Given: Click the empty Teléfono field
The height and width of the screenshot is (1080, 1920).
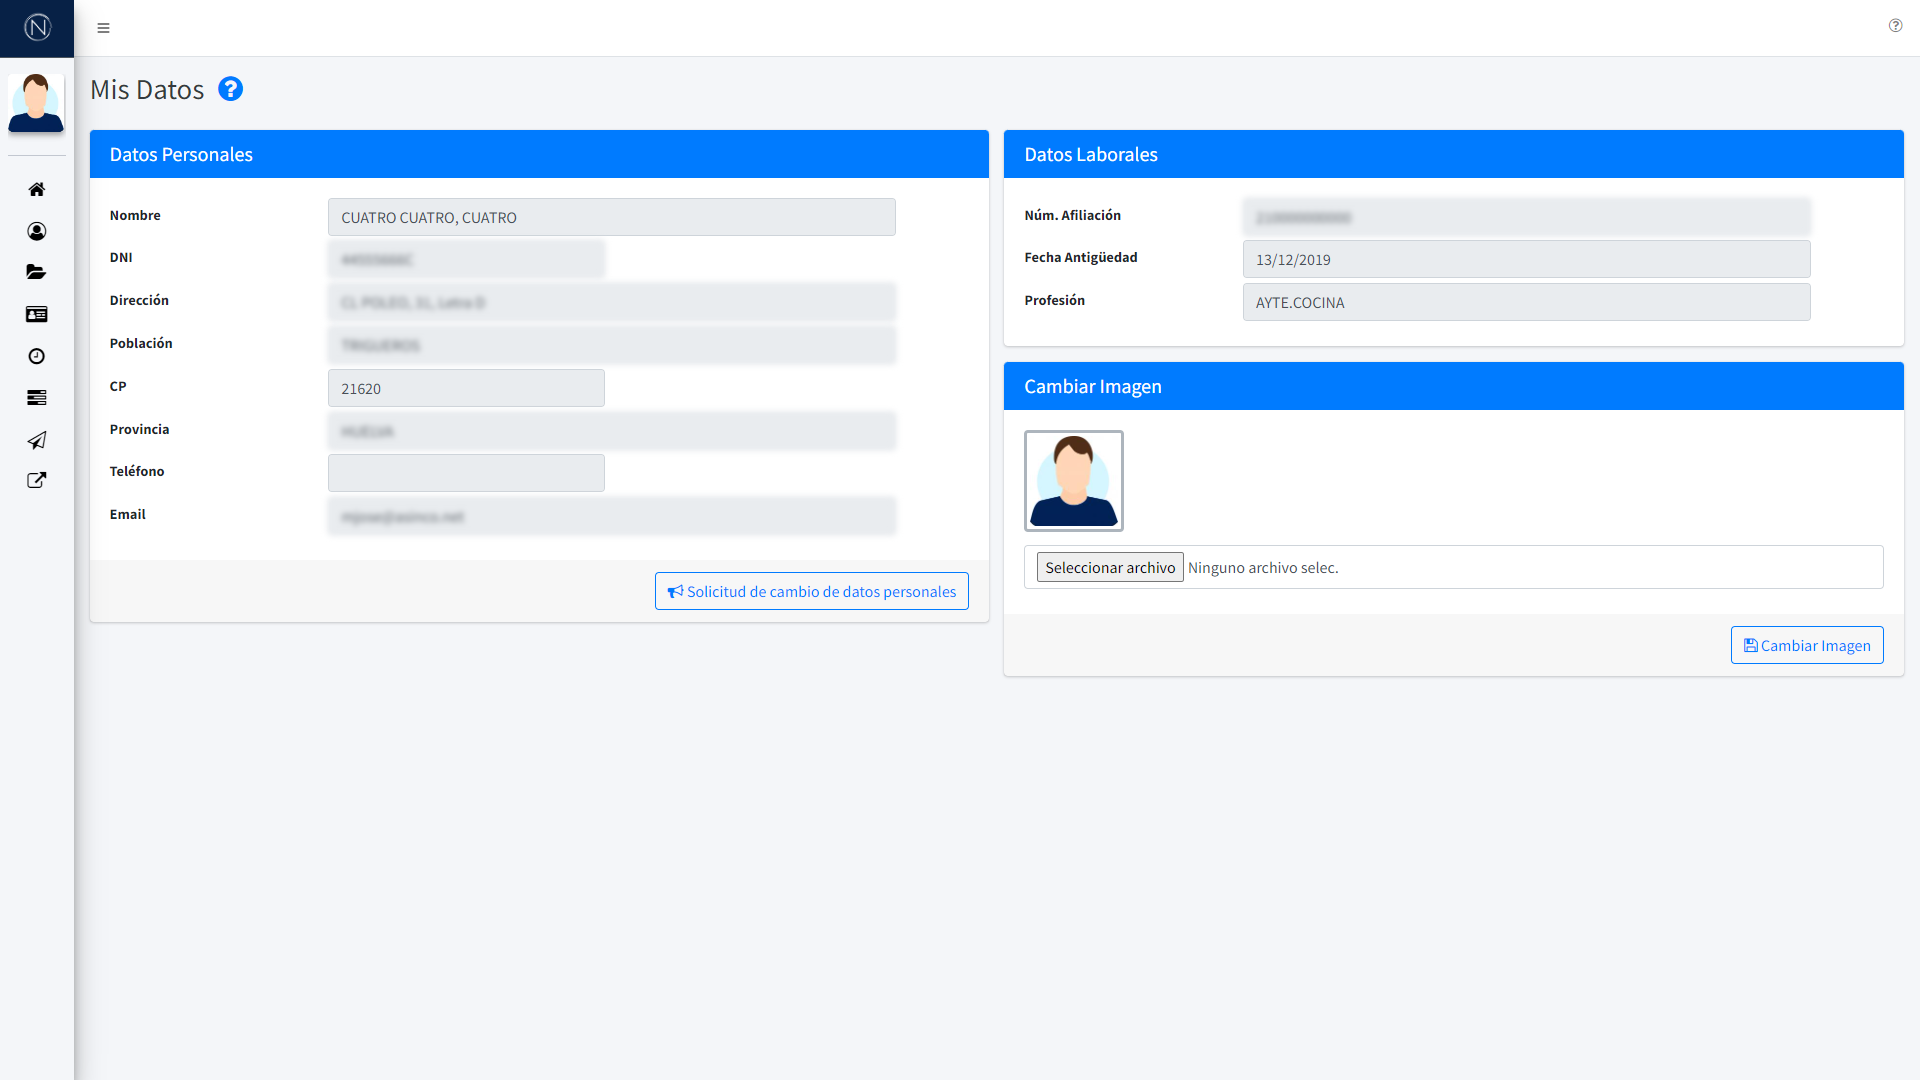Looking at the screenshot, I should click(x=466, y=473).
